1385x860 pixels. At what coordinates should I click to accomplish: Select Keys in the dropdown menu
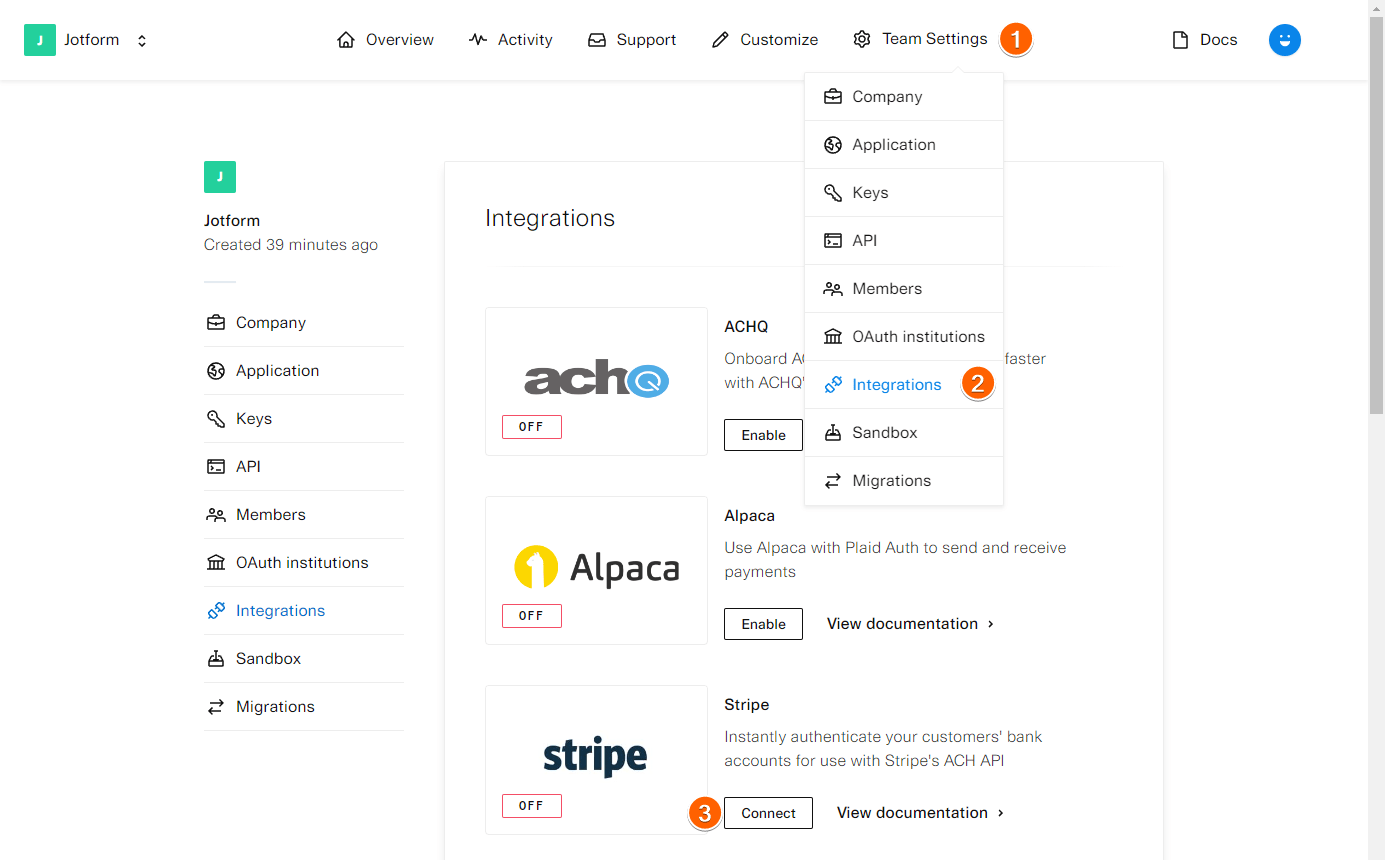[x=870, y=193]
